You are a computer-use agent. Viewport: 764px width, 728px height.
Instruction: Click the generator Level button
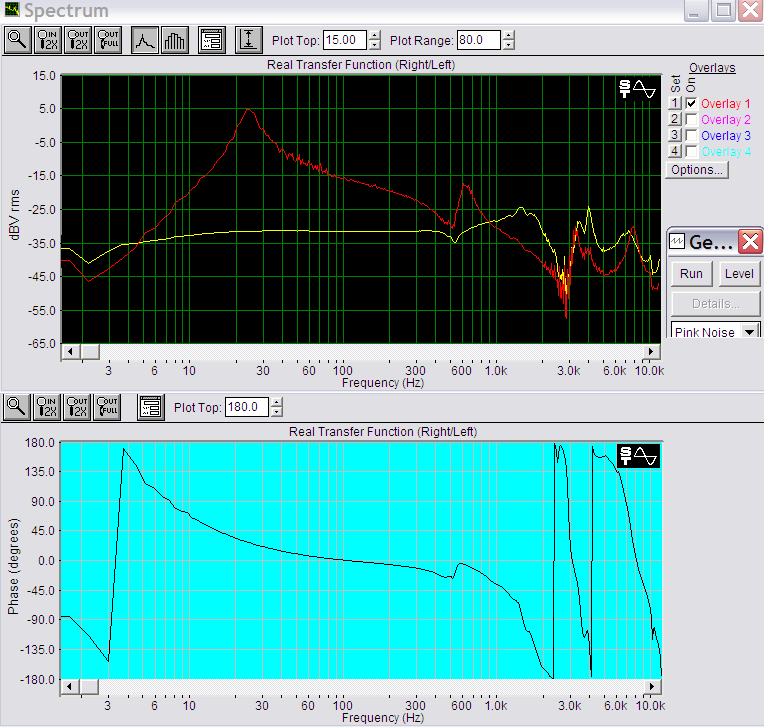point(739,274)
